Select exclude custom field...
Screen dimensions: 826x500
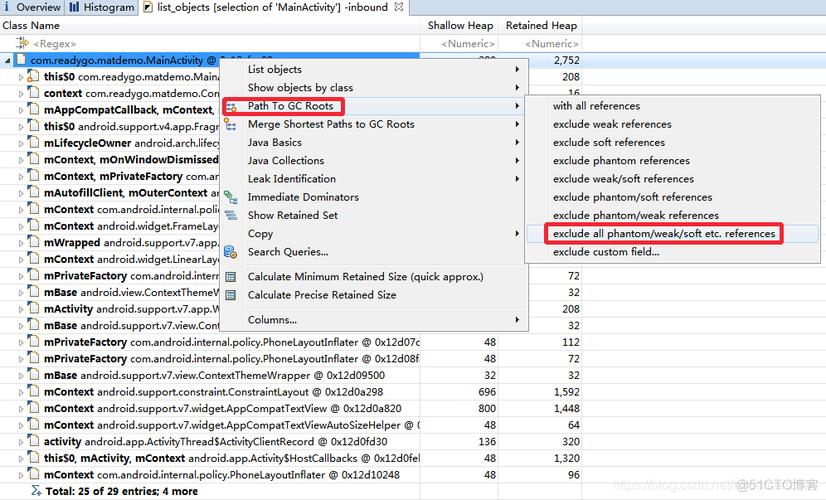[672, 252]
